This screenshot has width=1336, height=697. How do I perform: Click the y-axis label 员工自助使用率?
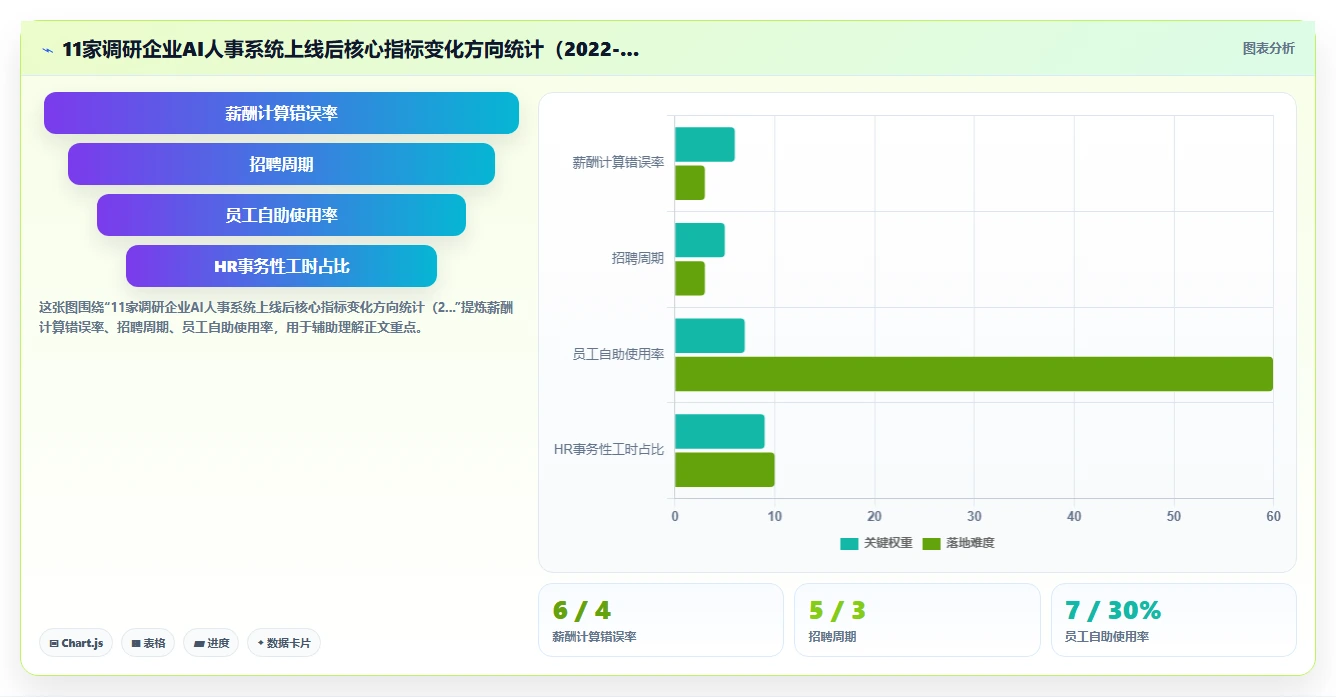(618, 354)
